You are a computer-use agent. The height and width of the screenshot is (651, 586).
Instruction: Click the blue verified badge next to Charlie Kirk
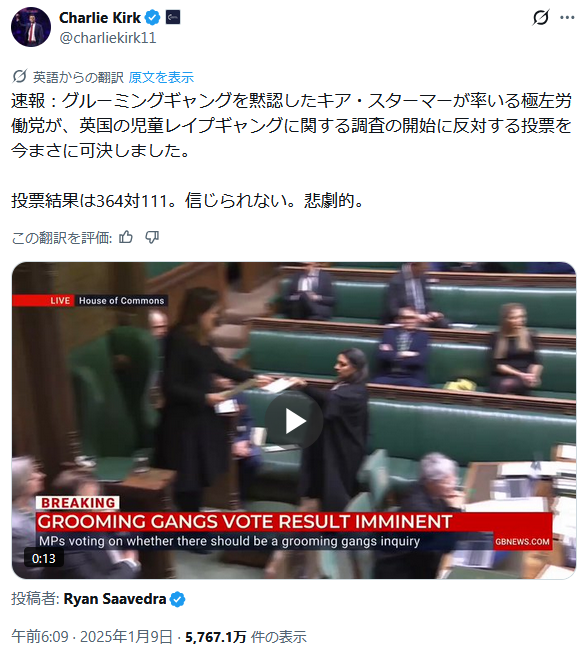point(153,18)
